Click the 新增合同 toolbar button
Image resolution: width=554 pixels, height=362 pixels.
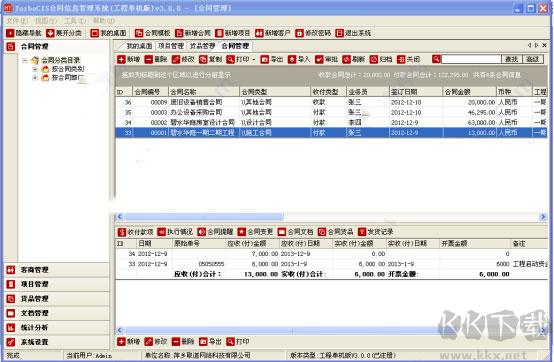[193, 33]
